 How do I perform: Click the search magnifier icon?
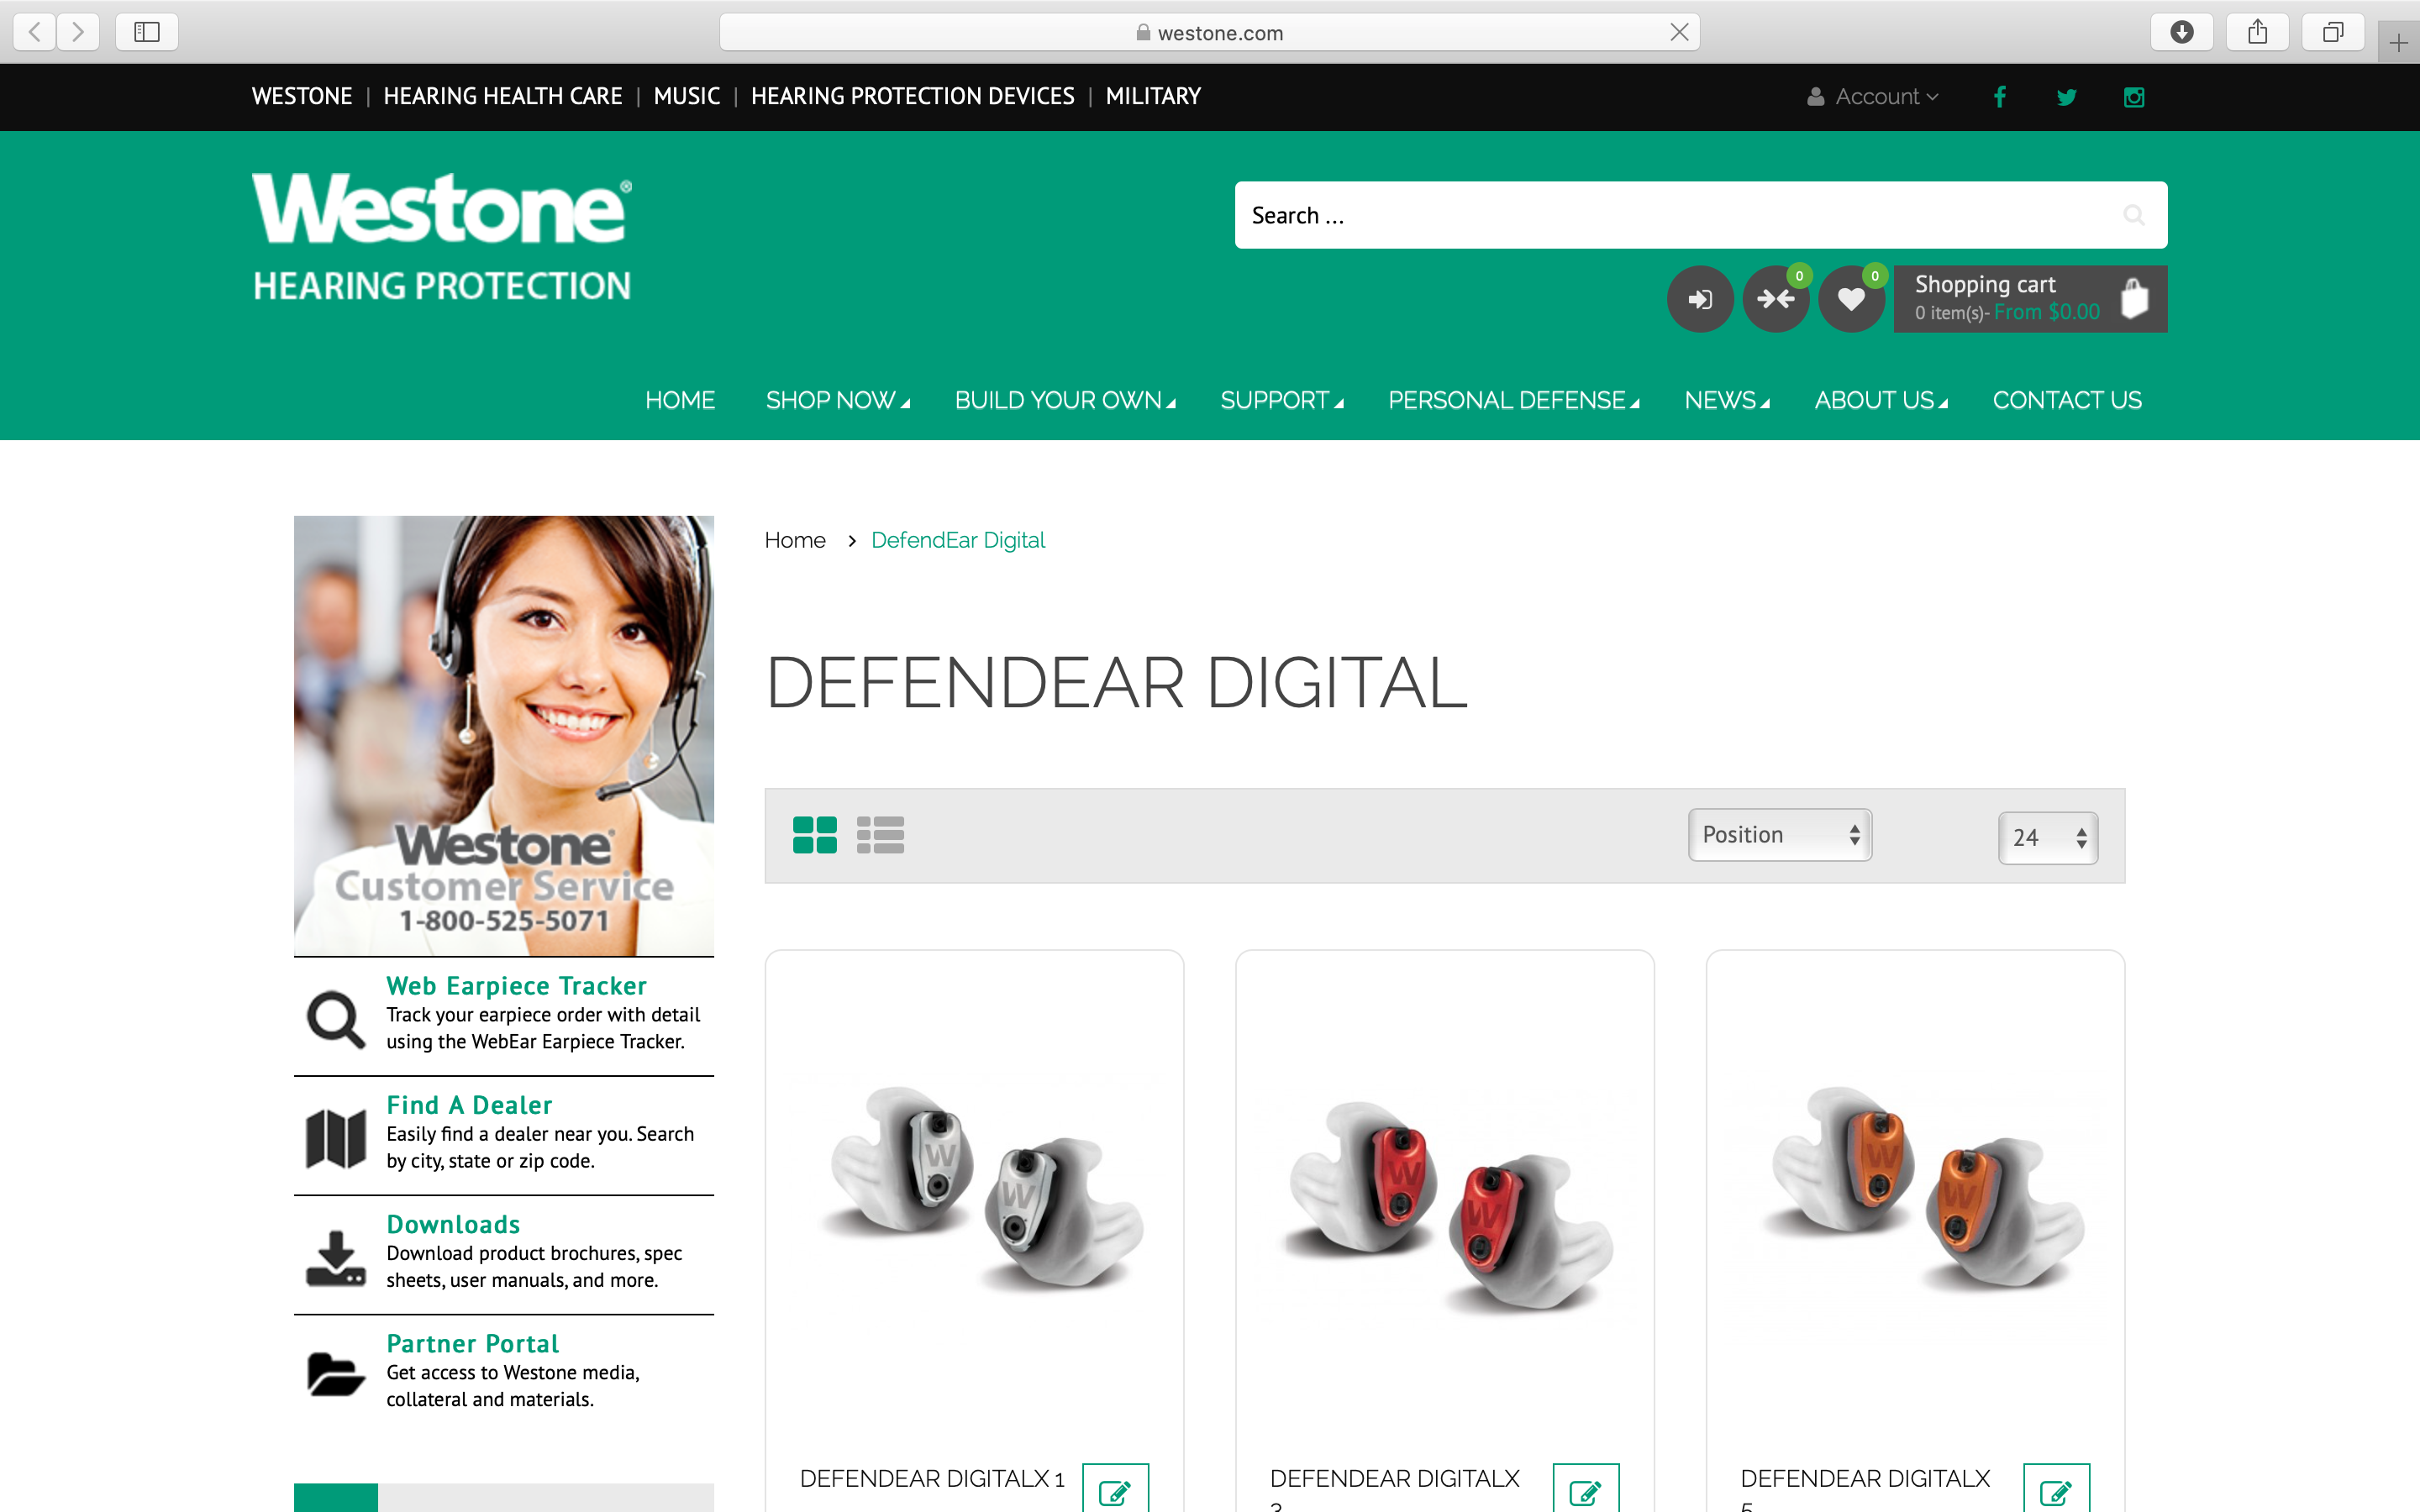(x=2133, y=215)
